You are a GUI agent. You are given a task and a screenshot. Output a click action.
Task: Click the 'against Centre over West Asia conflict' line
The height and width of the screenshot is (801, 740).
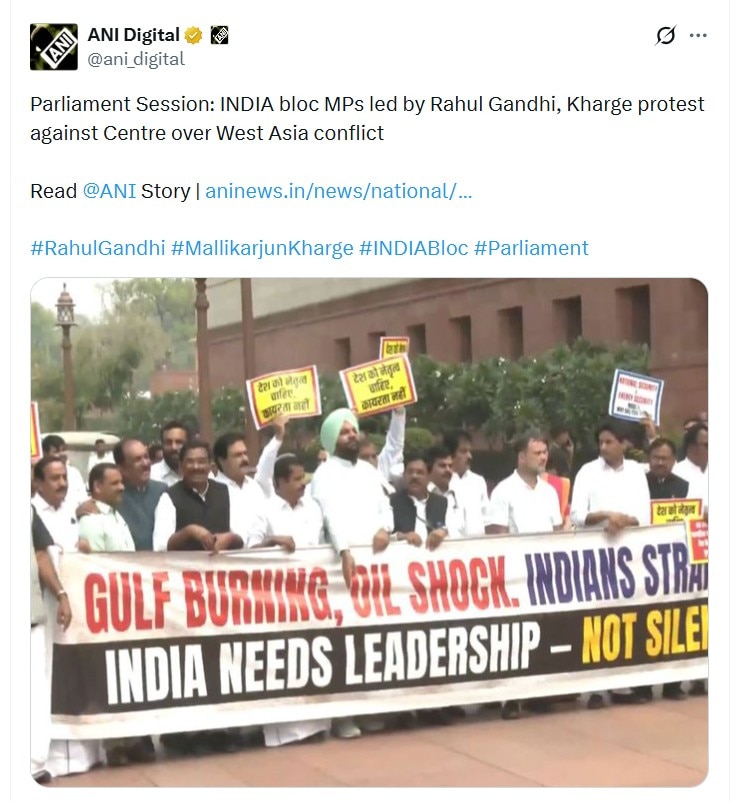[x=207, y=133]
